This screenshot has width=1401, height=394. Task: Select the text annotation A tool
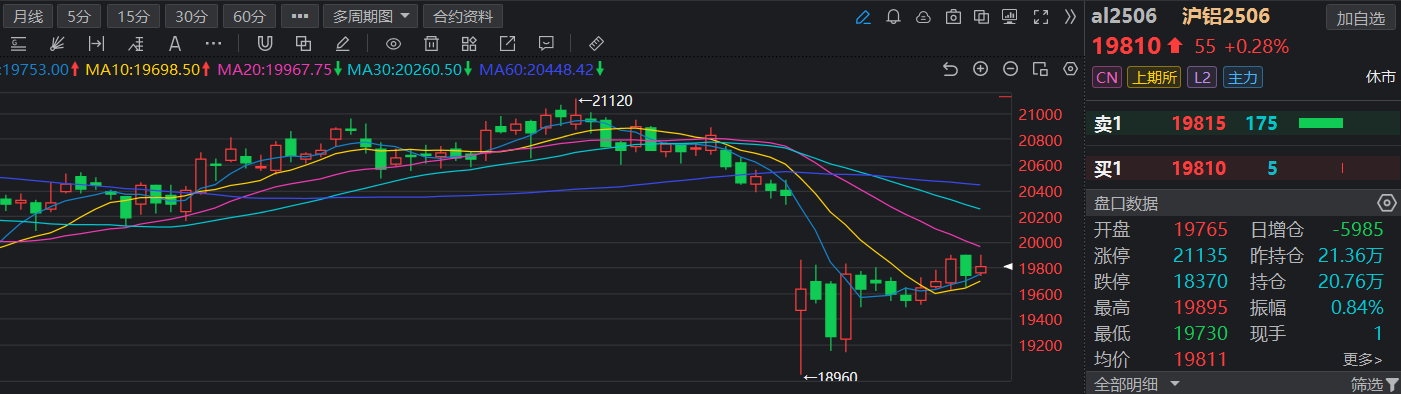click(x=175, y=43)
